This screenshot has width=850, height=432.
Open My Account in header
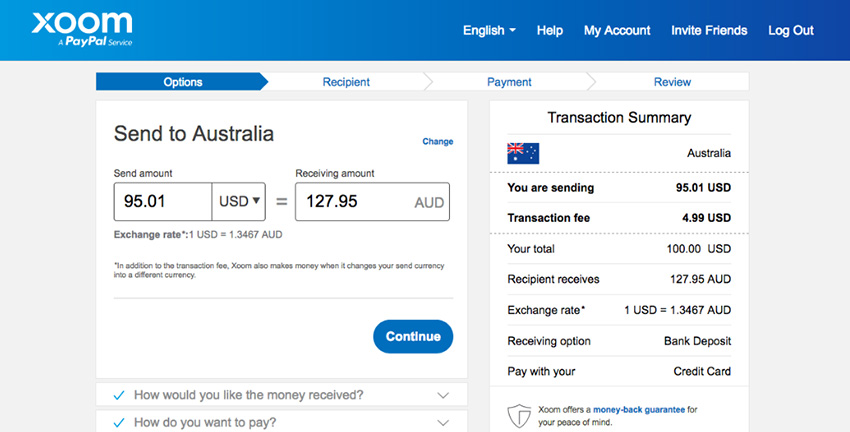[x=617, y=30]
